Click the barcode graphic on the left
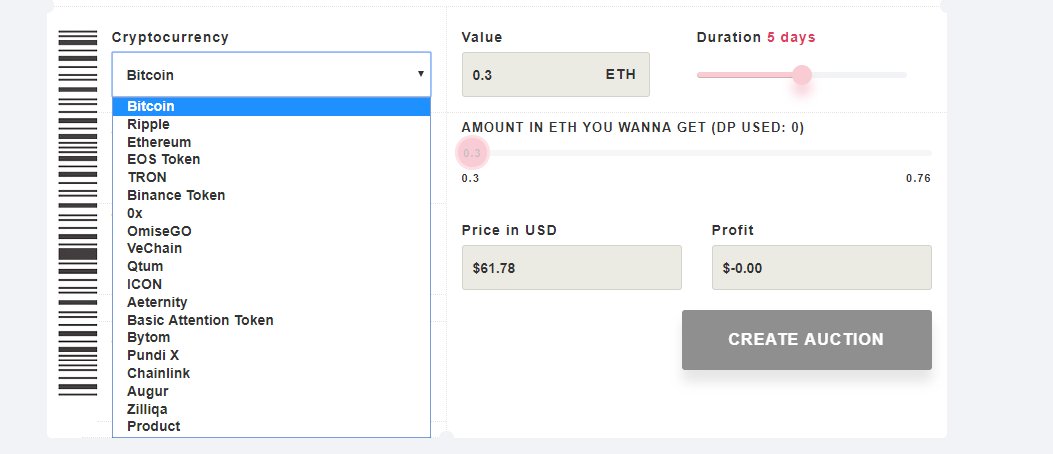 pyautogui.click(x=77, y=213)
